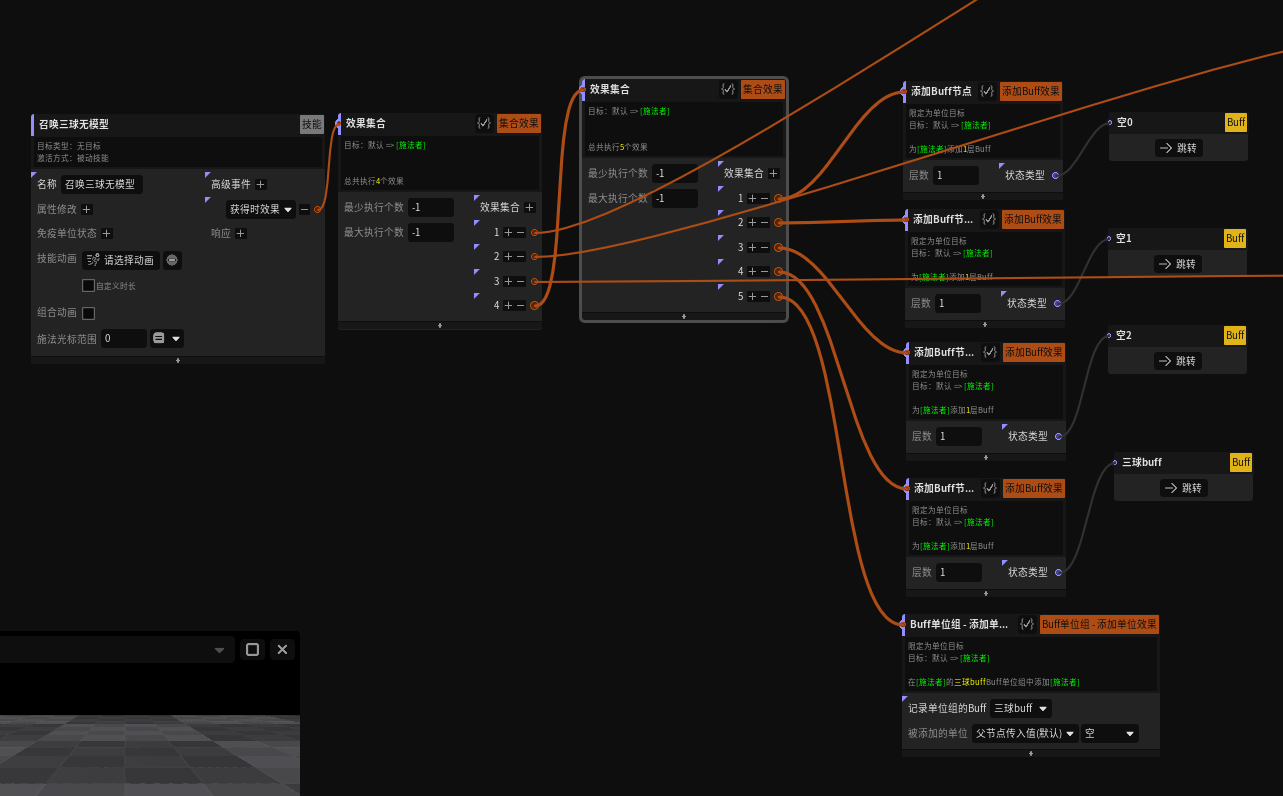Expand the bottom of the Buff单位组 node
Viewport: 1283px width, 796px height.
coord(1031,753)
